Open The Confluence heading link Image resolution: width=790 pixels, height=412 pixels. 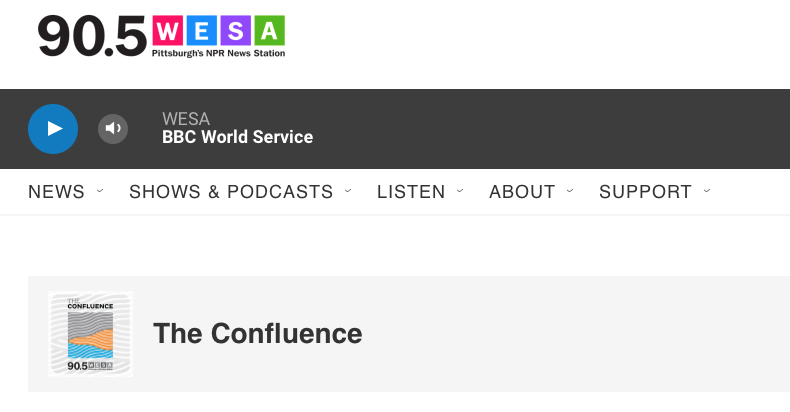(x=257, y=333)
